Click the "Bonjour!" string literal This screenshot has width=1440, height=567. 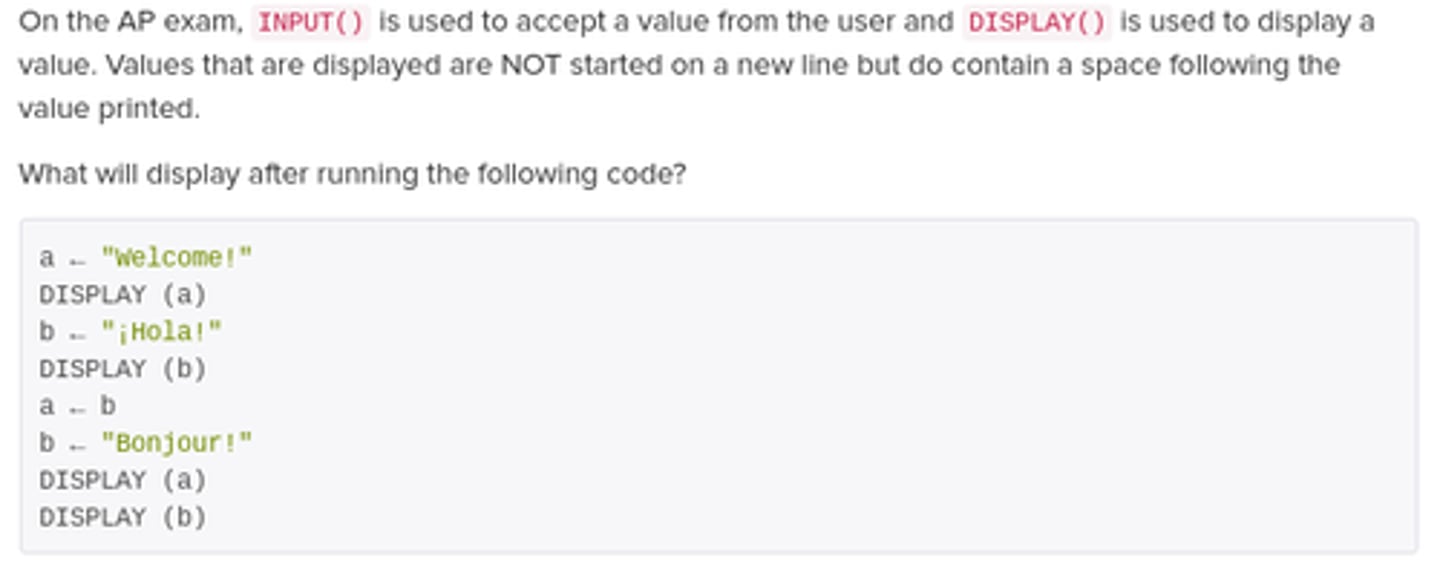point(177,443)
